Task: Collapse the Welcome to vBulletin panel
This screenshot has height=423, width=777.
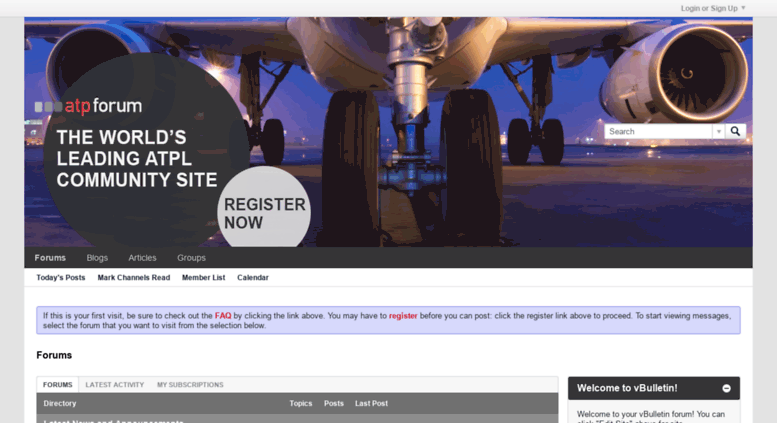Action: click(x=726, y=388)
